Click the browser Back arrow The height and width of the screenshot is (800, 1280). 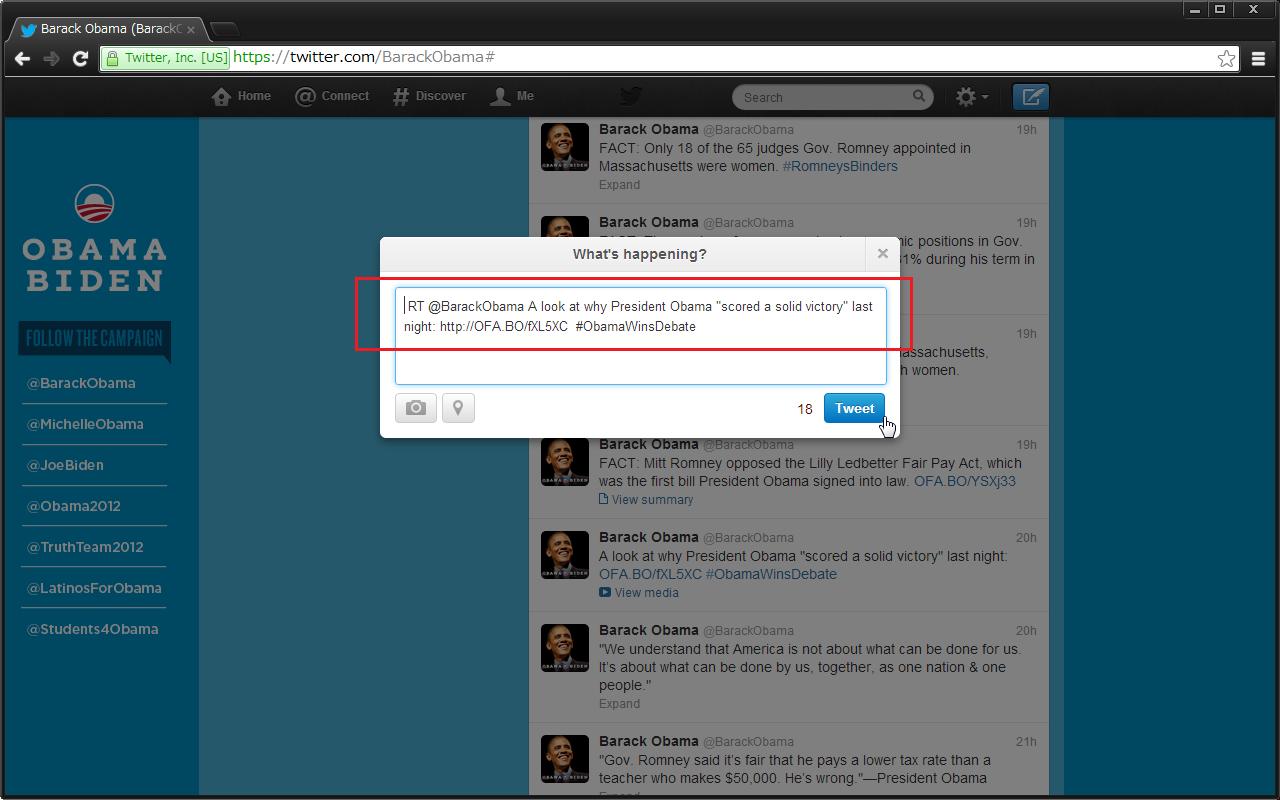(22, 58)
